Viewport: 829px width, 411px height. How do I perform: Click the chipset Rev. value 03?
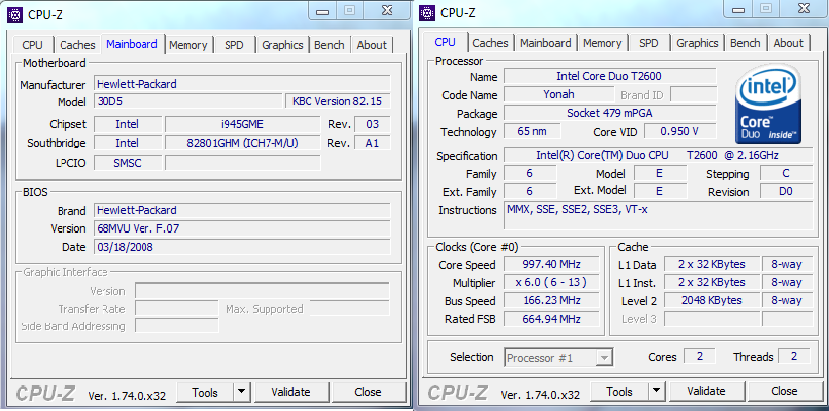pyautogui.click(x=373, y=124)
